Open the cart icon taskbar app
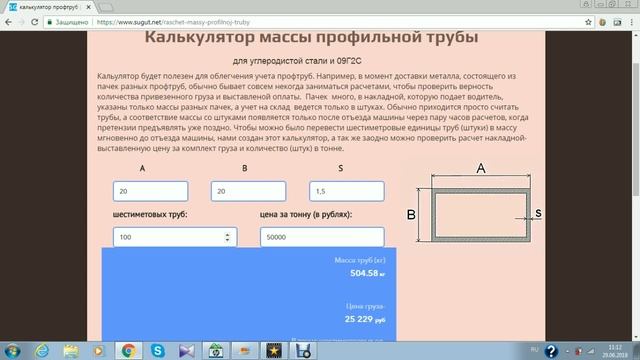Image resolution: width=640 pixels, height=360 pixels. pos(303,351)
